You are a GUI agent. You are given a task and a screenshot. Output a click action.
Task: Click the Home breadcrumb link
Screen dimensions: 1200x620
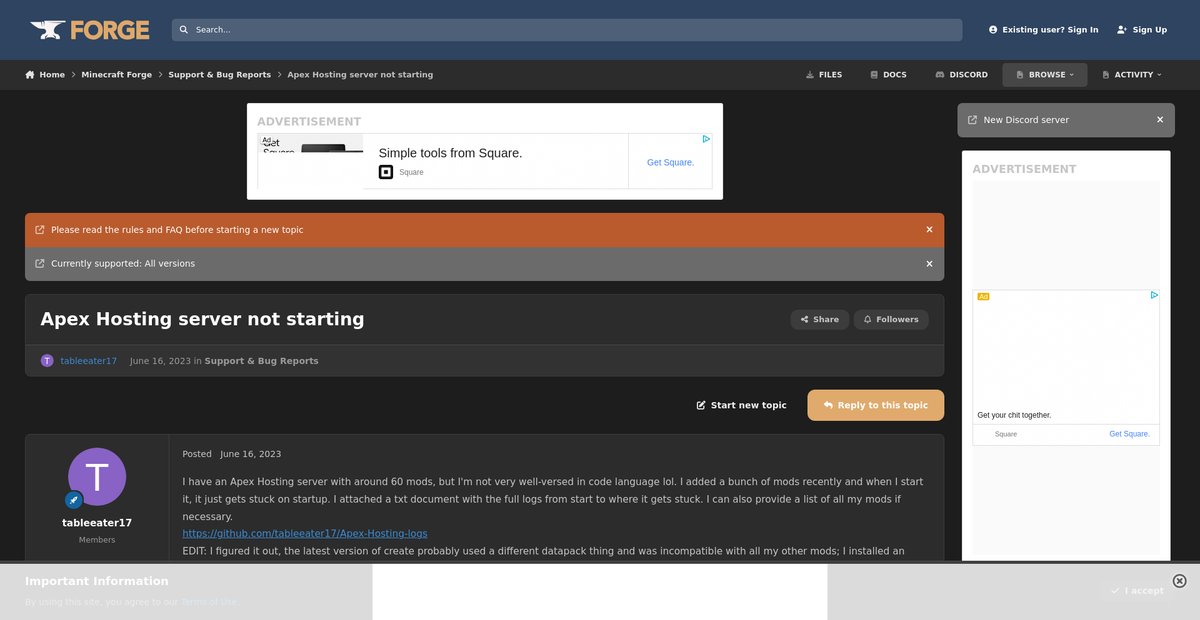tap(45, 75)
